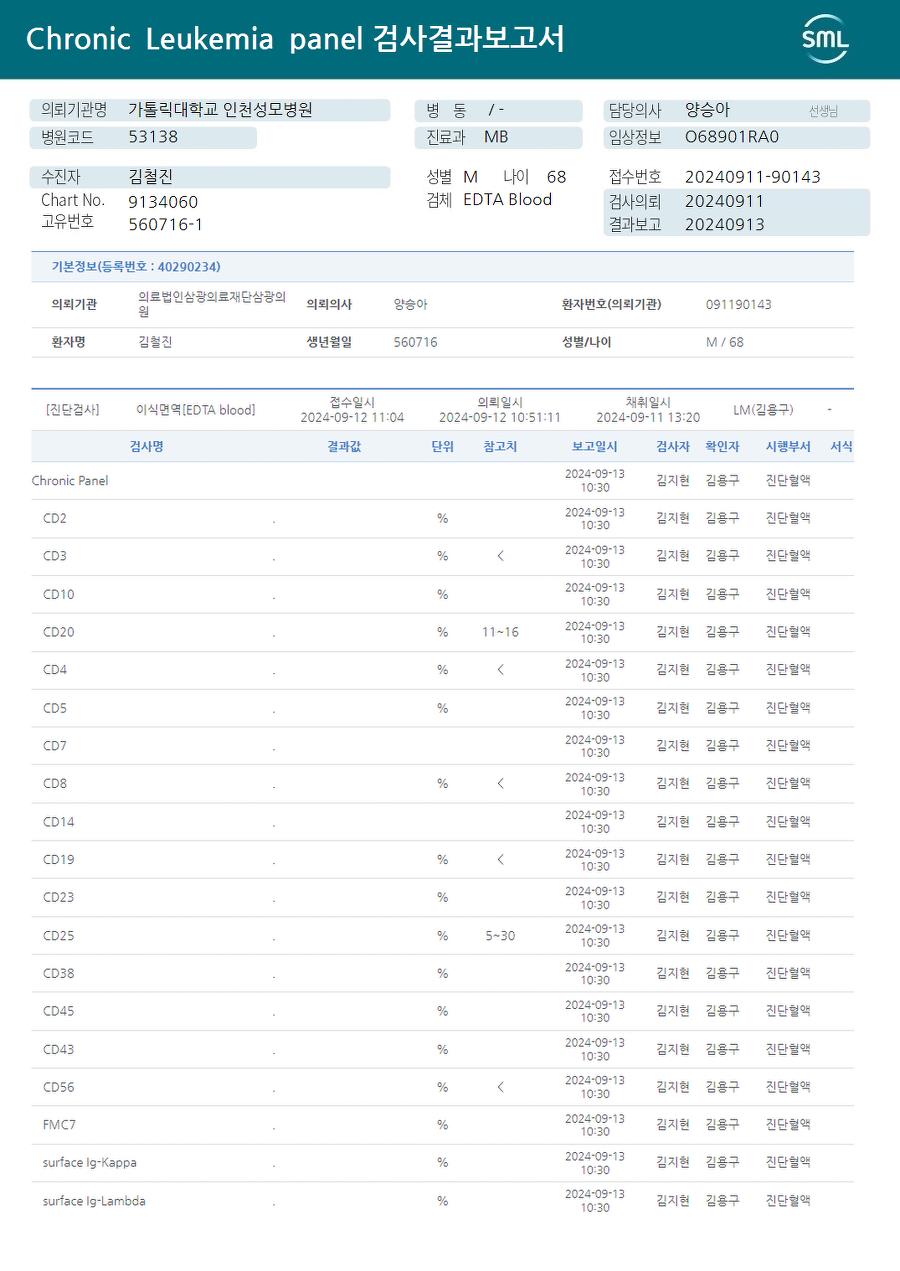Screen dimensions: 900x1271
Task: Click the '[진단검사]' label
Action: pos(72,410)
